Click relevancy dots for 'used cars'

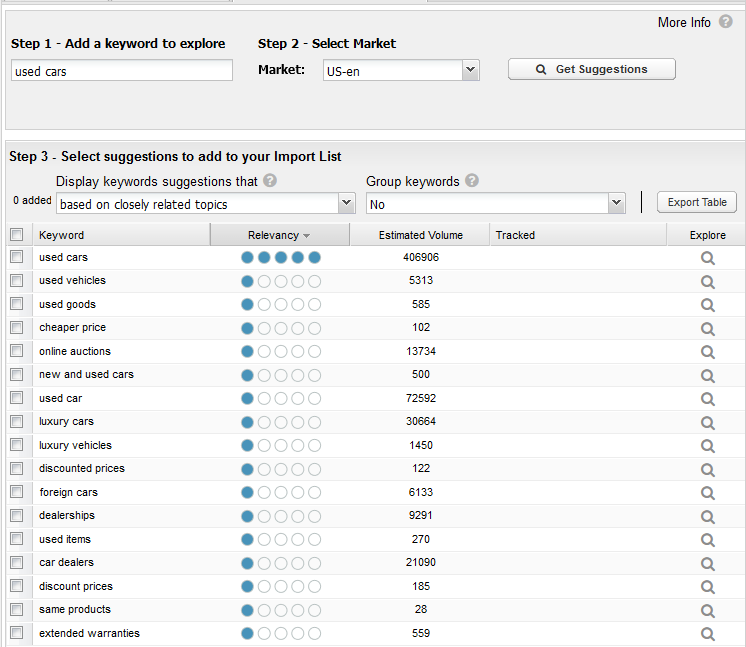(281, 257)
